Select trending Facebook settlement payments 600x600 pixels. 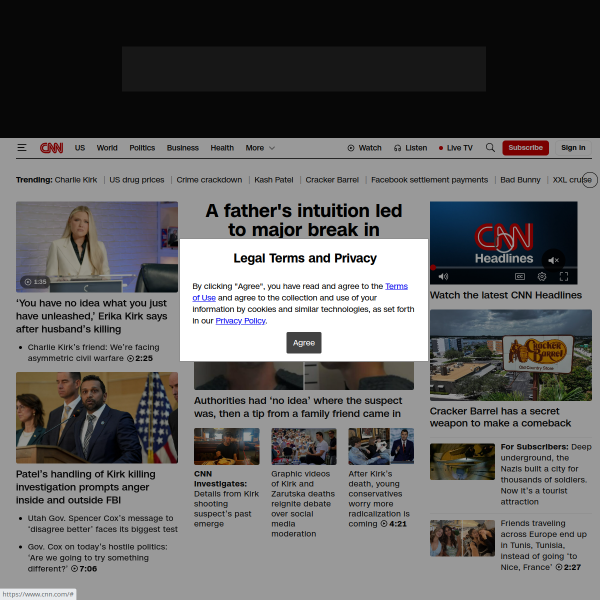pyautogui.click(x=429, y=180)
